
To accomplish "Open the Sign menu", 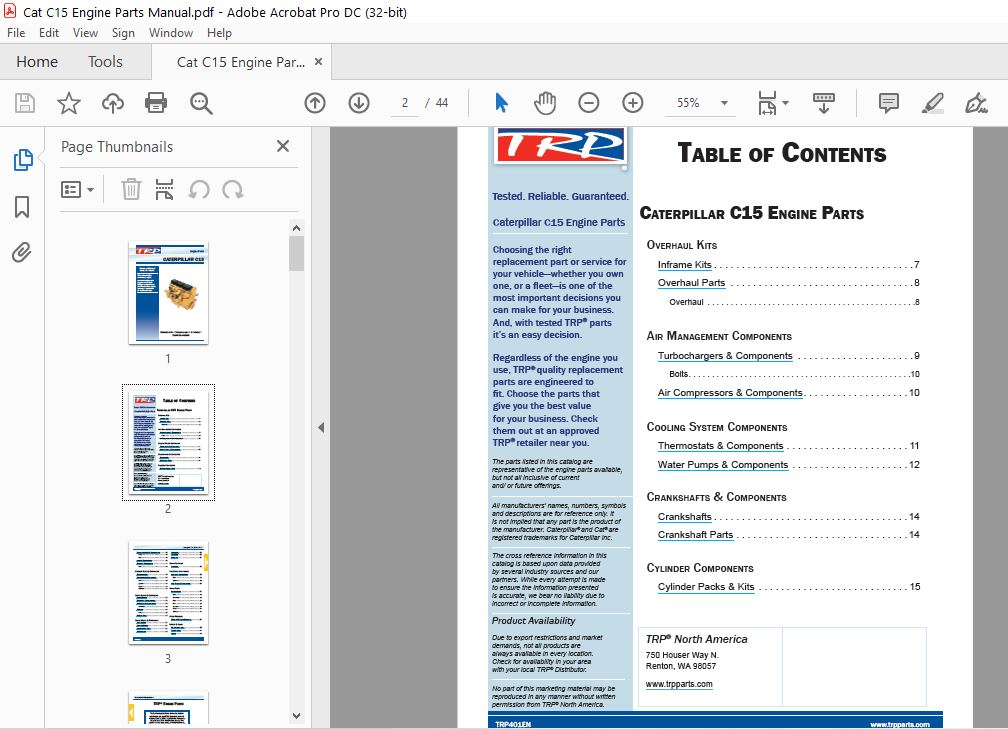I will tap(123, 33).
